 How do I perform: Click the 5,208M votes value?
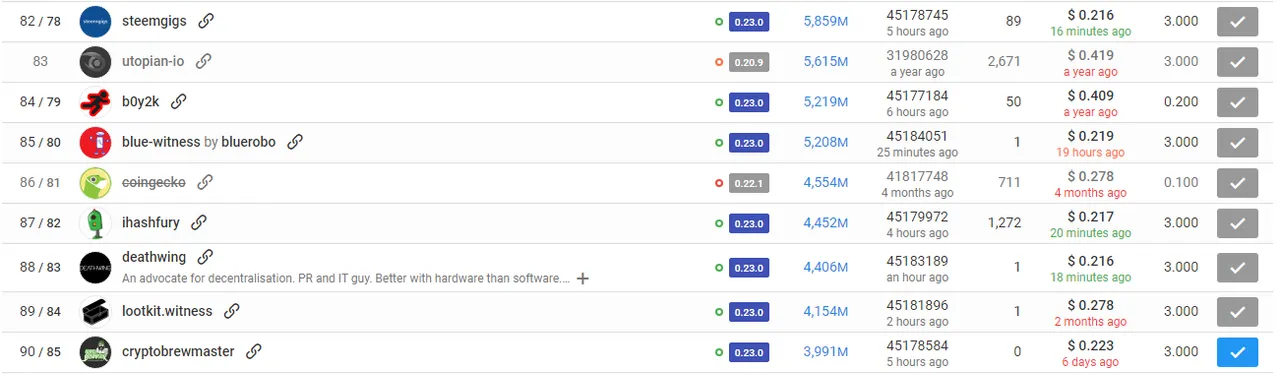click(826, 142)
